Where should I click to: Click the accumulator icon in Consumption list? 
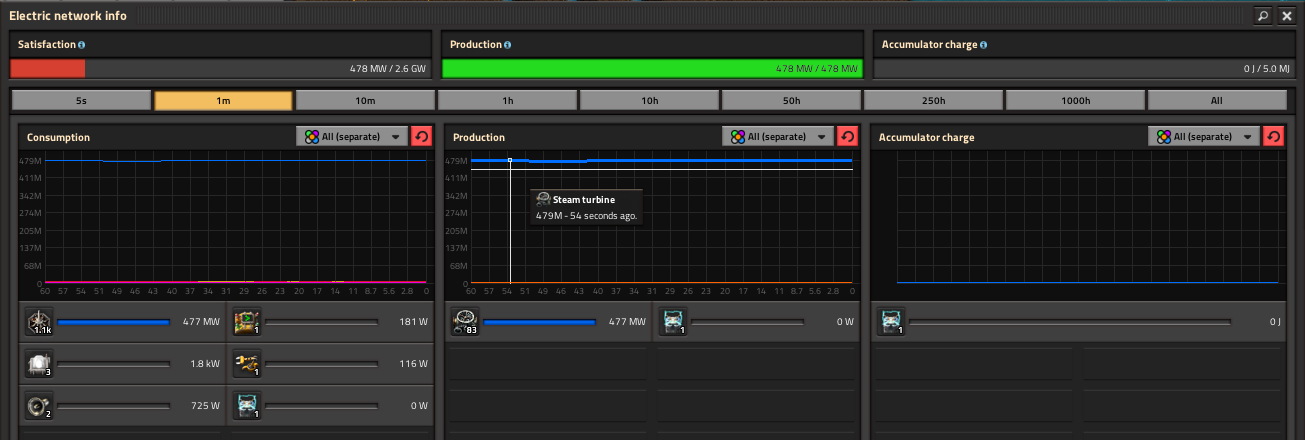point(246,406)
